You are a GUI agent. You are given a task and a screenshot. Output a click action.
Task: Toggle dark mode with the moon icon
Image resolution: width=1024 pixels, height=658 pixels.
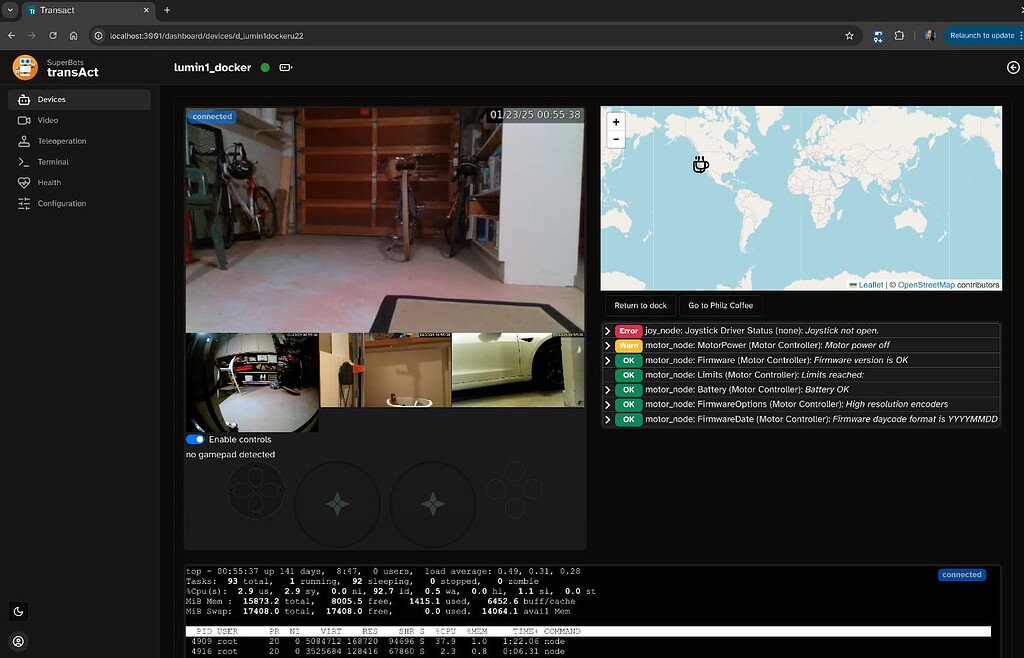(x=18, y=611)
